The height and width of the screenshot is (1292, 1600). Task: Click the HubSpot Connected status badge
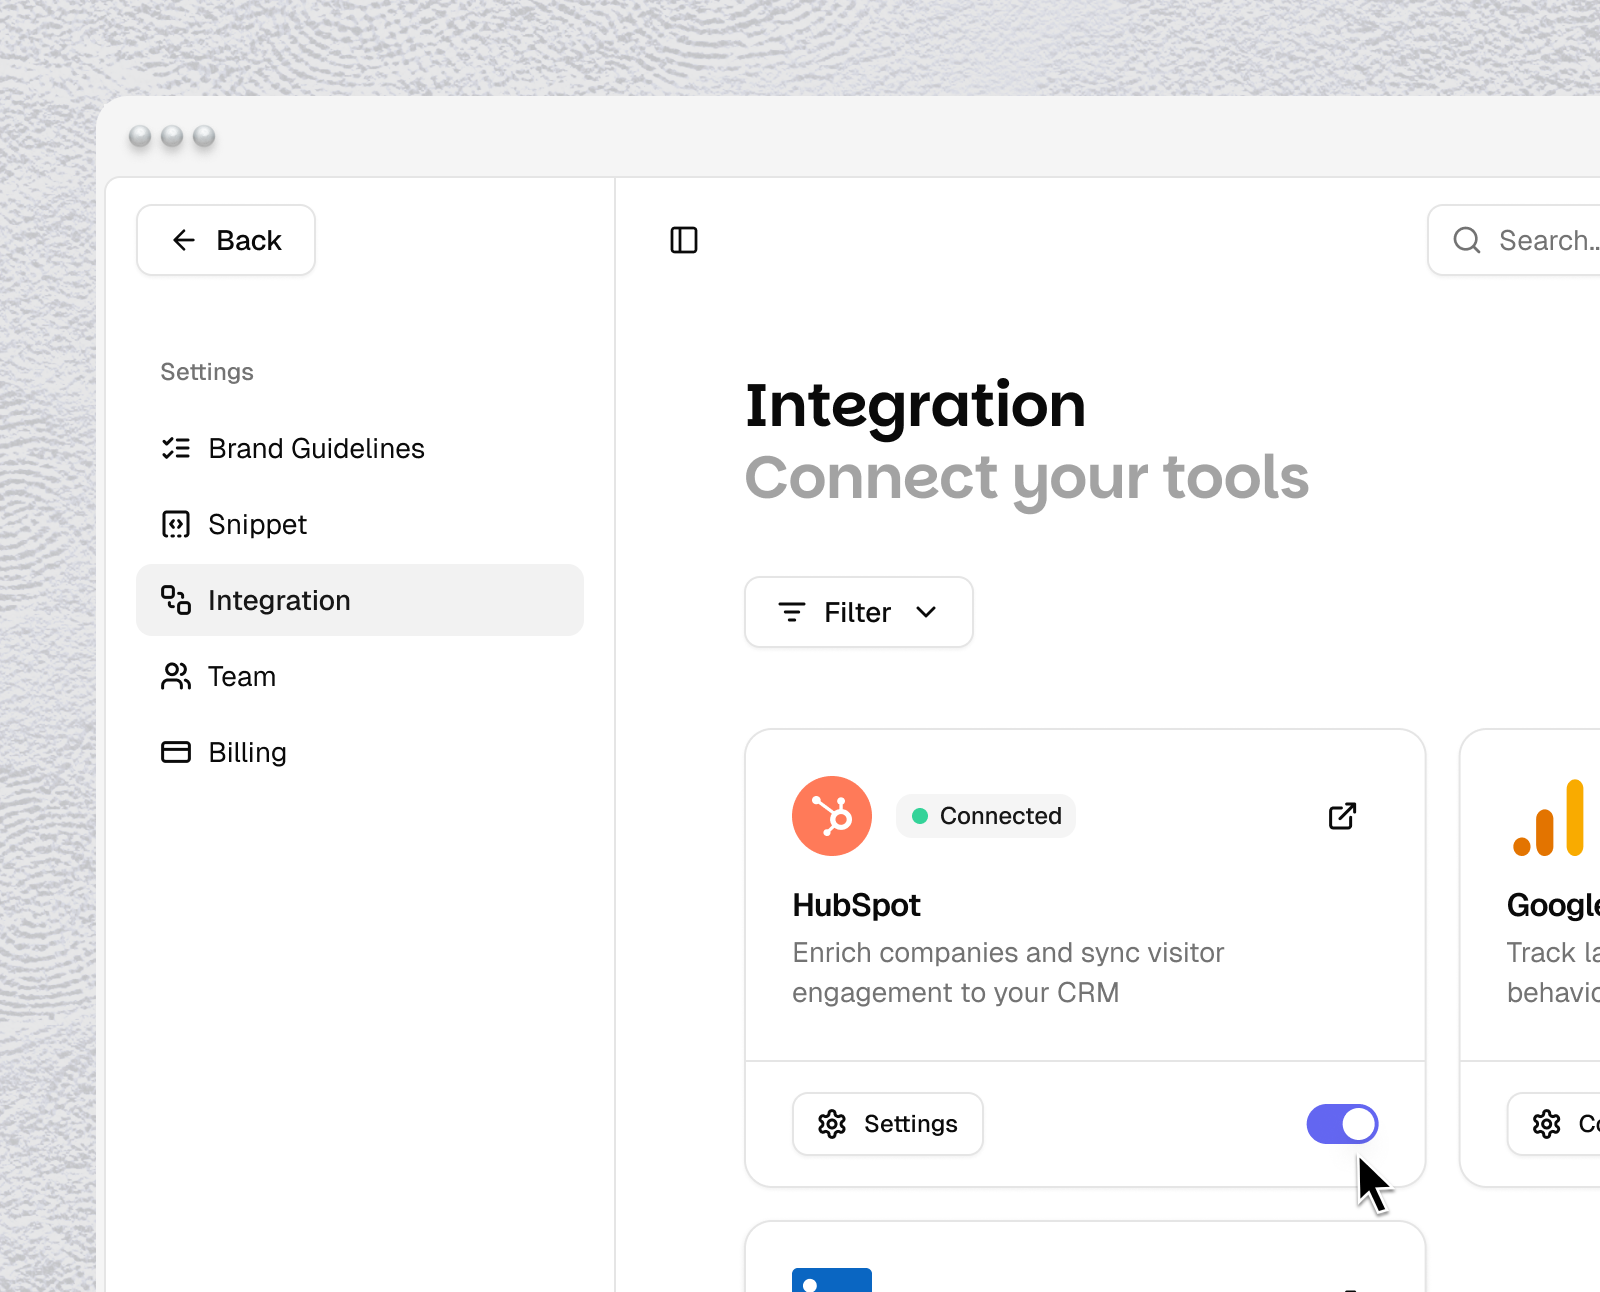point(986,816)
